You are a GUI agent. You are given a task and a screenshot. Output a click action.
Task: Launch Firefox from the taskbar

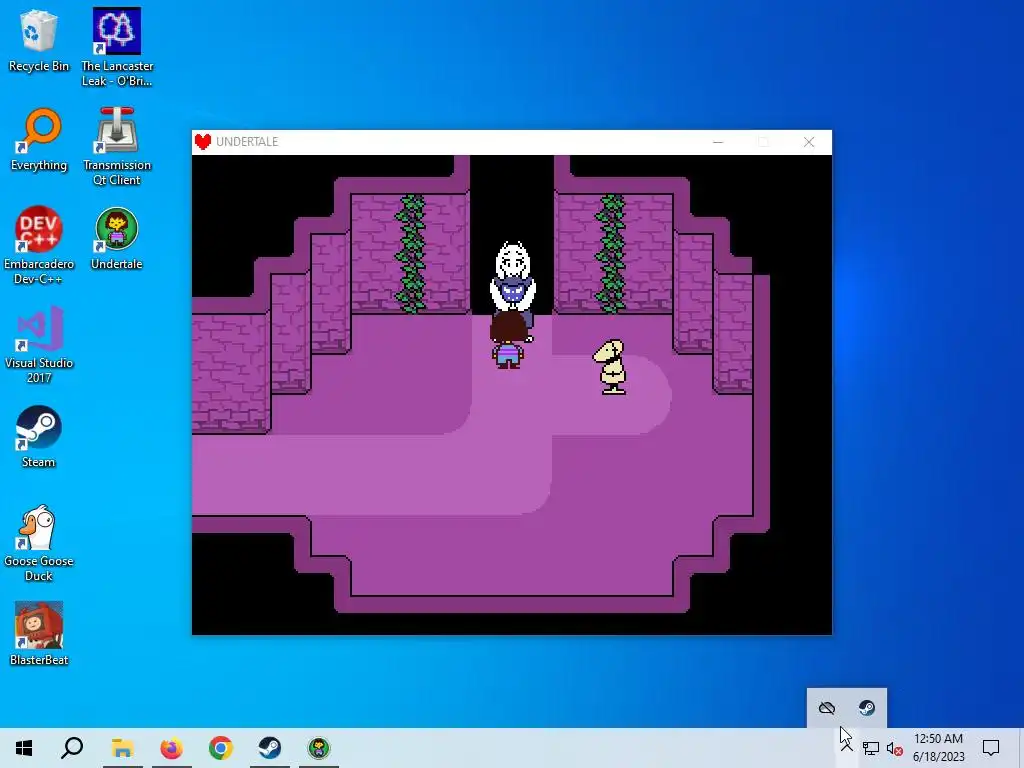[x=172, y=748]
